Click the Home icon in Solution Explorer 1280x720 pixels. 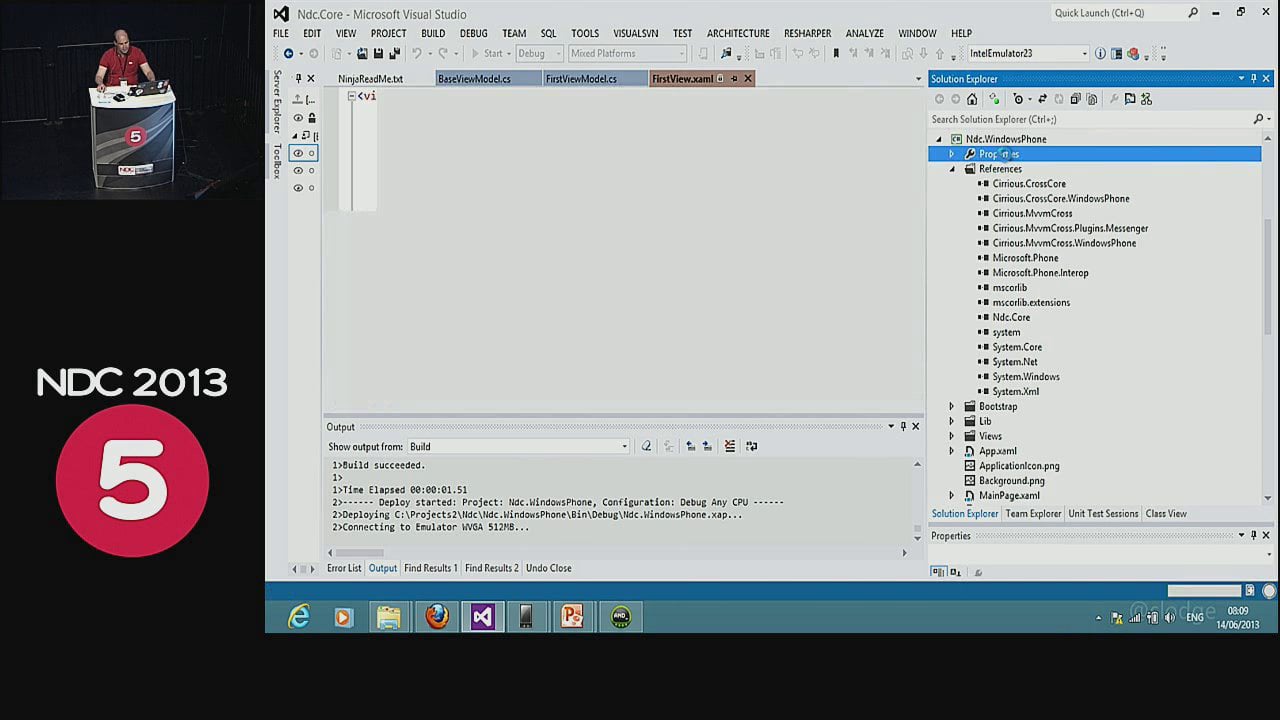pyautogui.click(x=972, y=99)
